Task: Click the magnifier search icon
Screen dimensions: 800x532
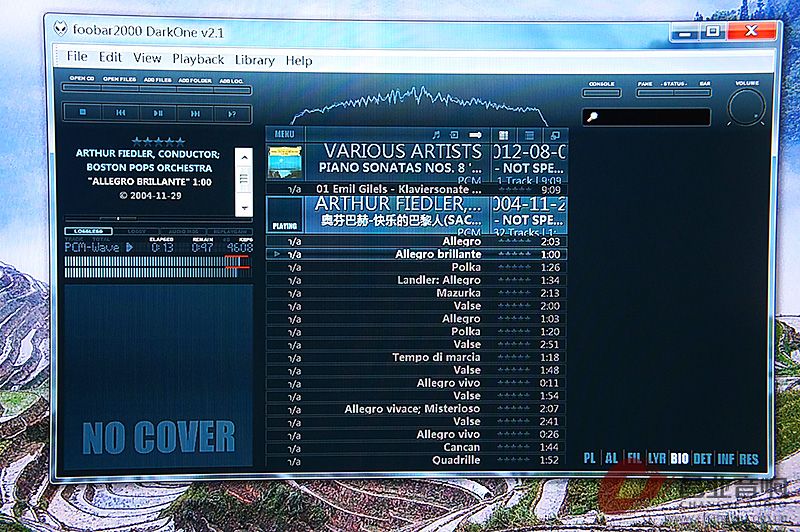Action: pyautogui.click(x=592, y=117)
